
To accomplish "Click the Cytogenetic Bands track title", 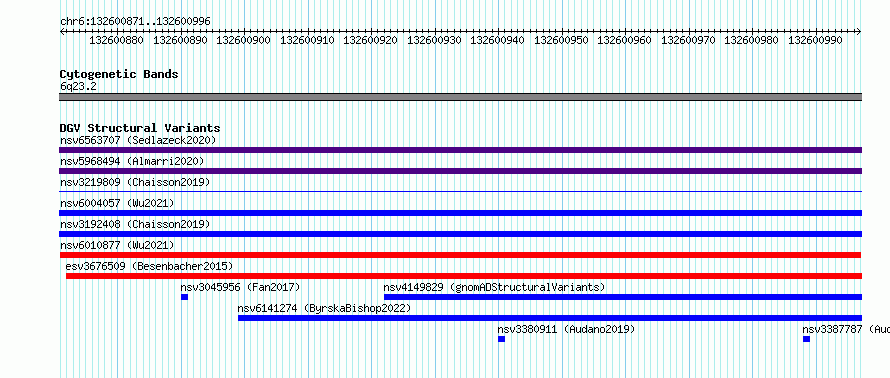I will [119, 74].
